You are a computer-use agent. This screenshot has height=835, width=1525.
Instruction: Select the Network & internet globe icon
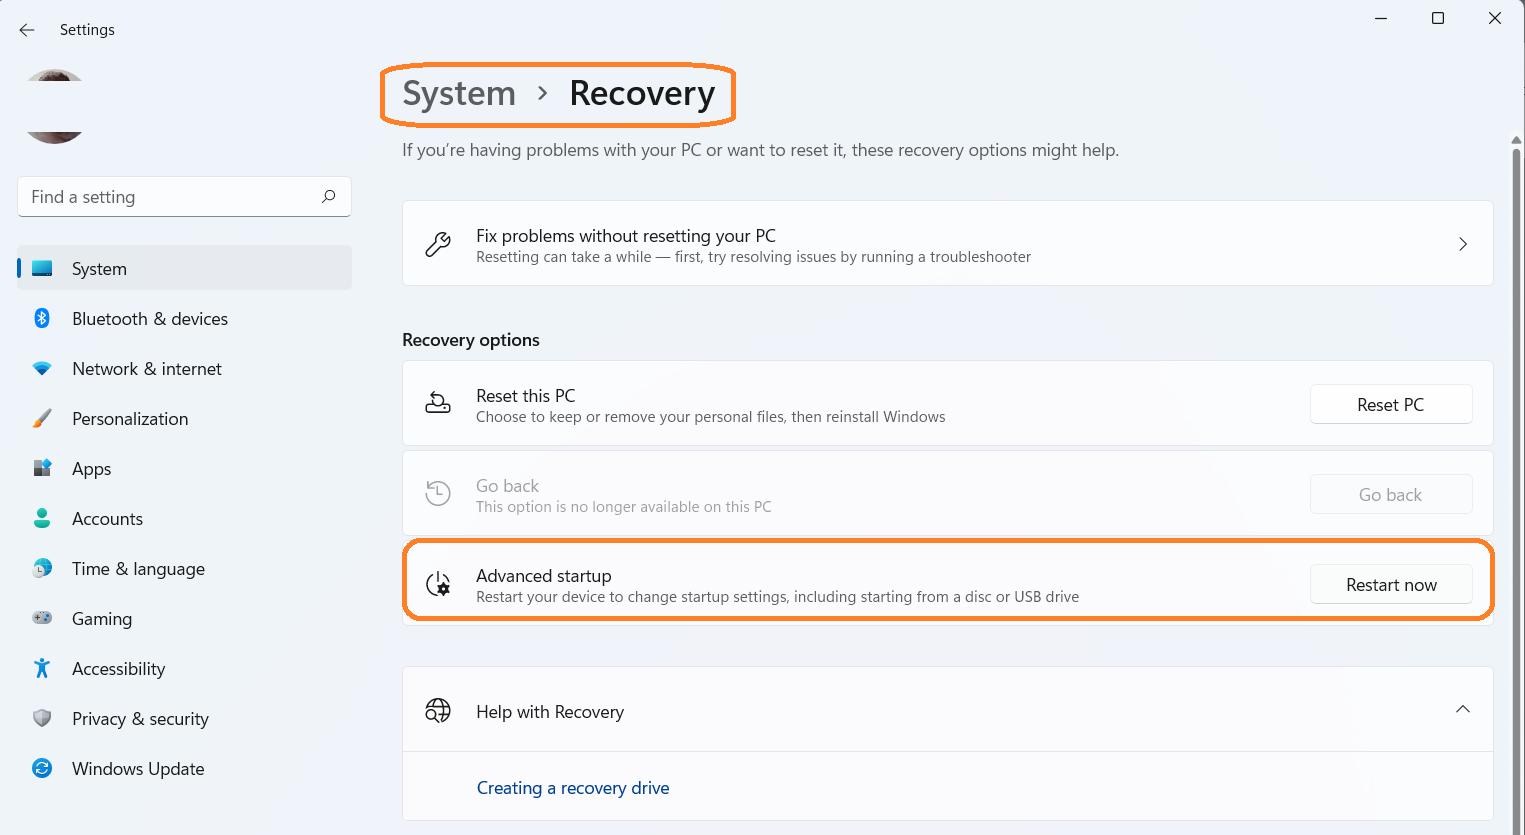42,368
